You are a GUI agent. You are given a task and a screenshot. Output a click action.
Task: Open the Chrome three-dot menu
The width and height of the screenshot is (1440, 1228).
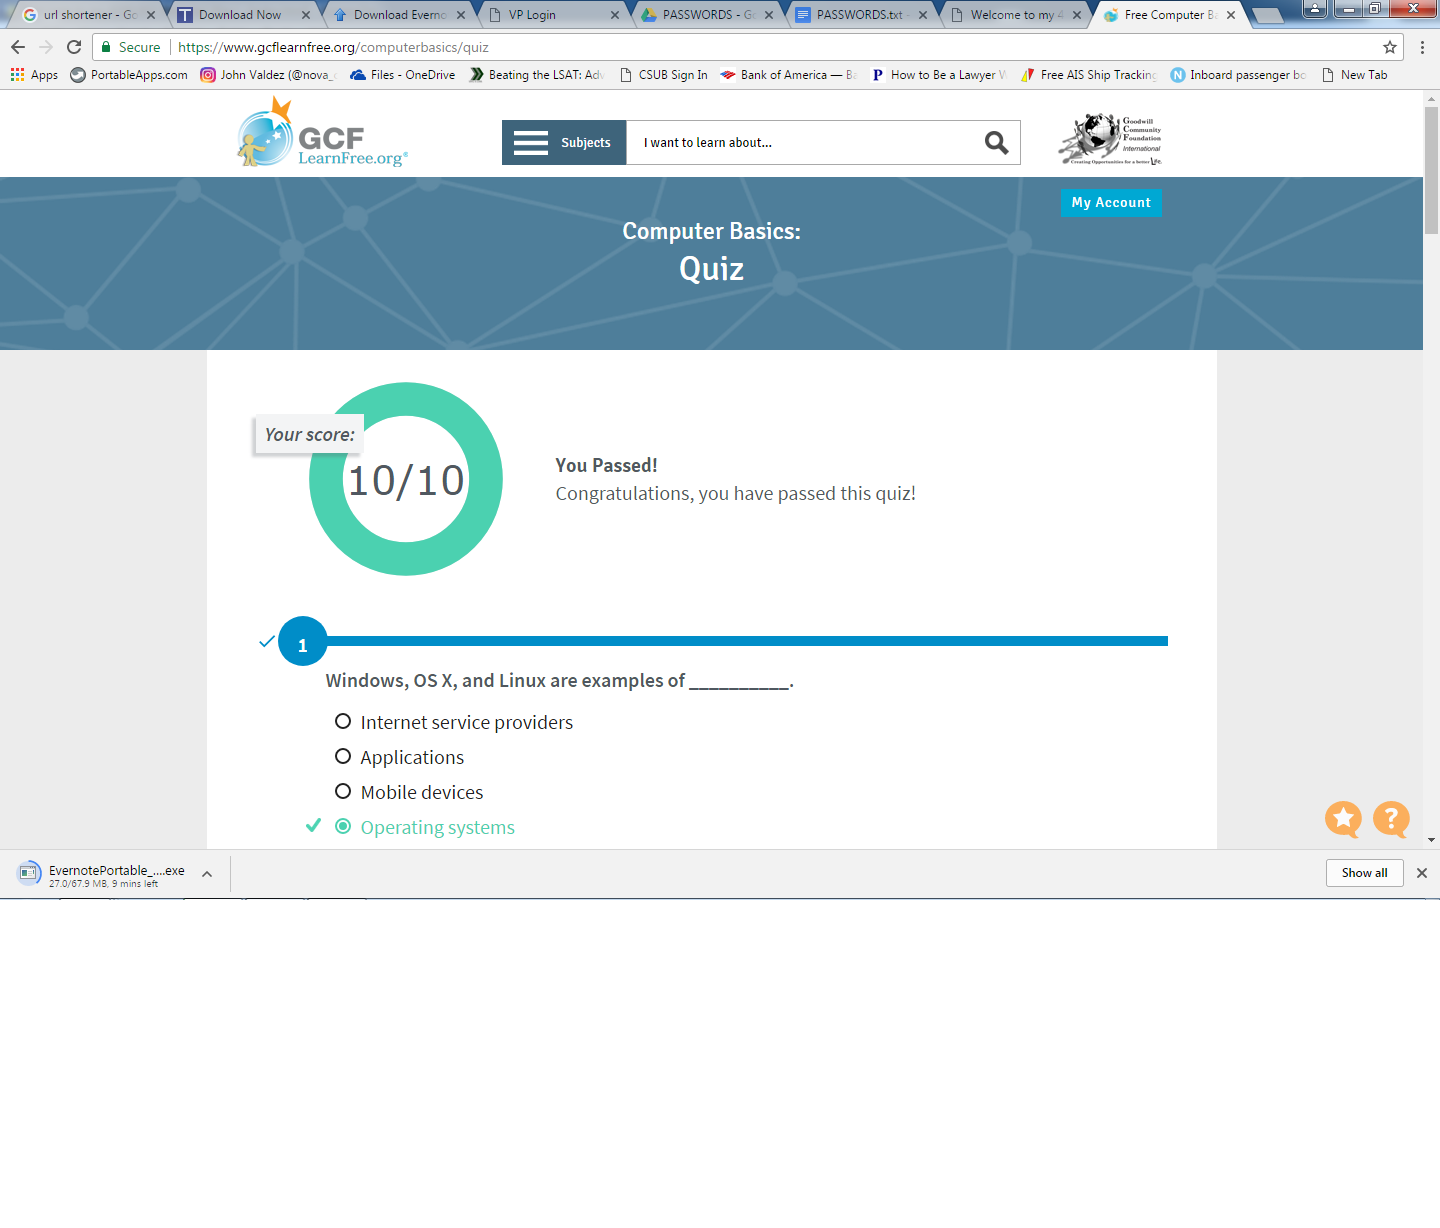(x=1422, y=47)
